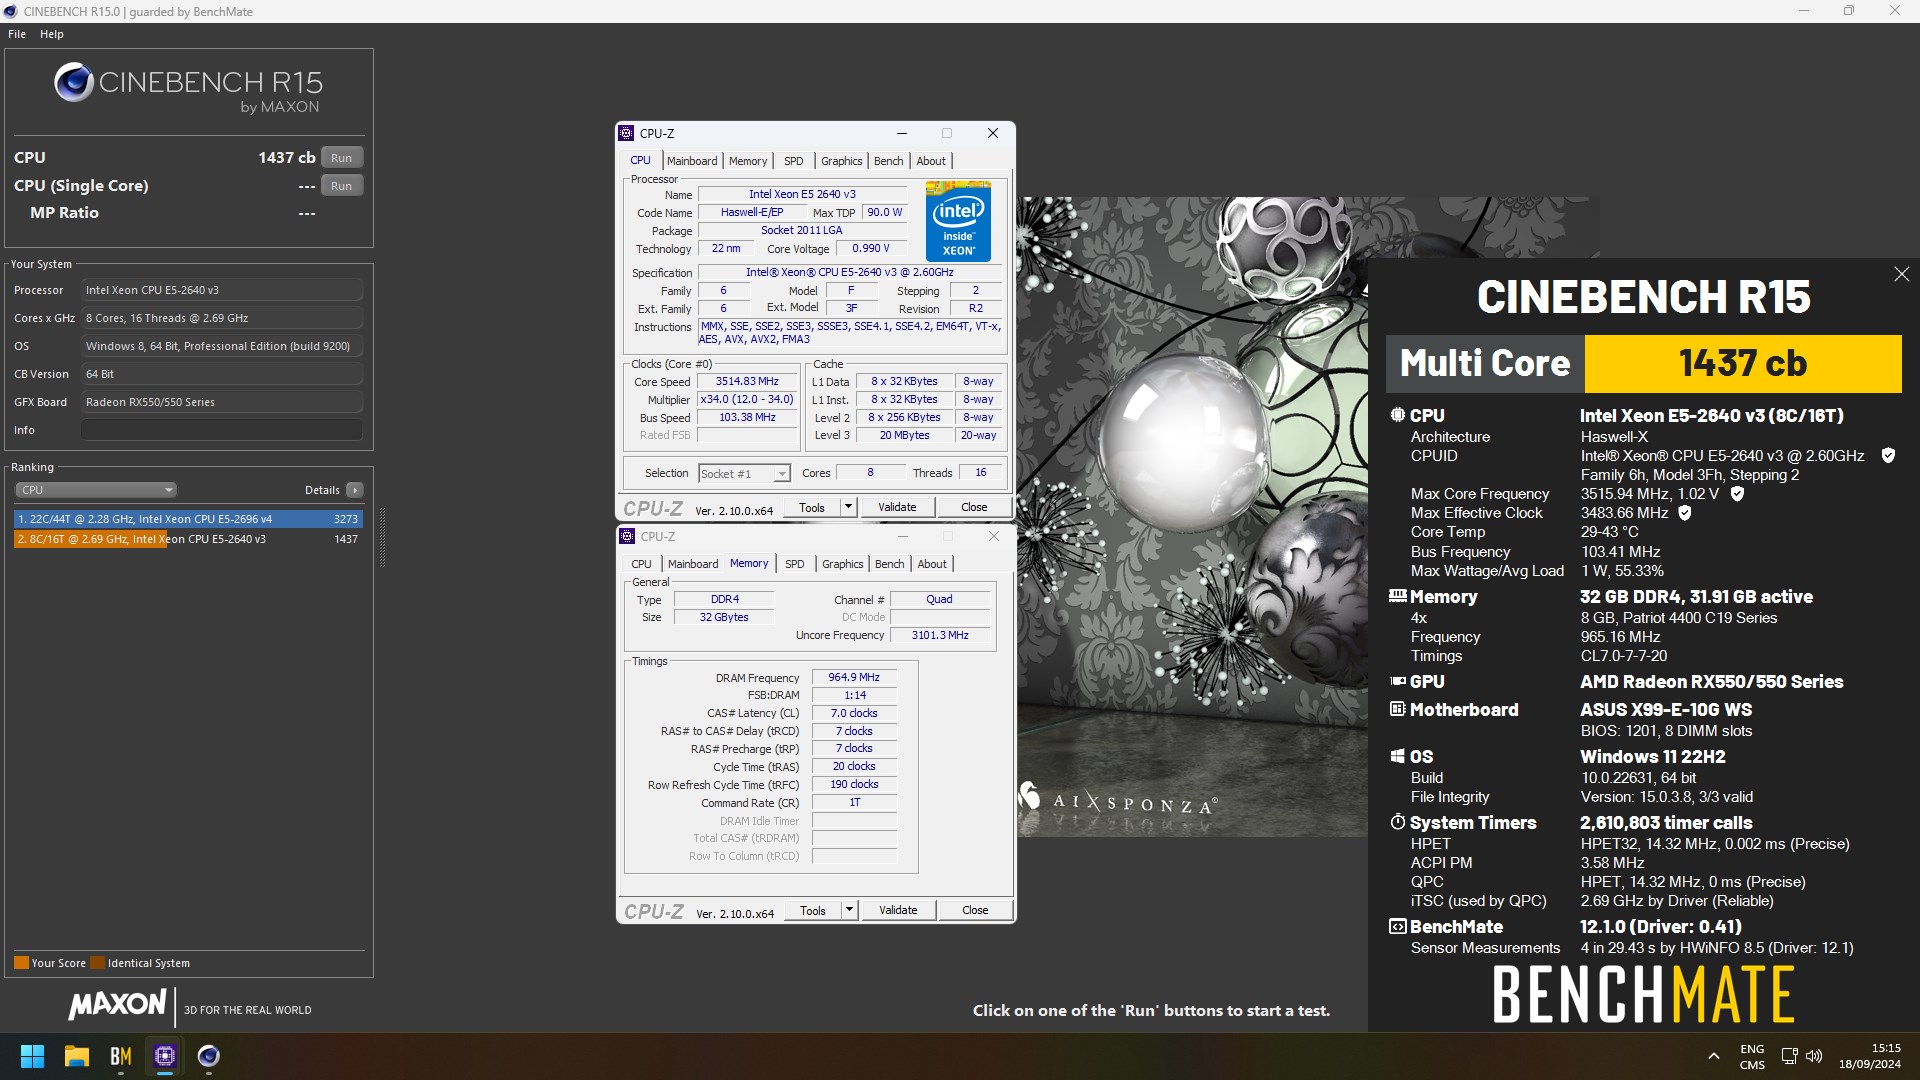Image resolution: width=1920 pixels, height=1080 pixels.
Task: Show hidden system tray icons
Action: pyautogui.click(x=1714, y=1056)
